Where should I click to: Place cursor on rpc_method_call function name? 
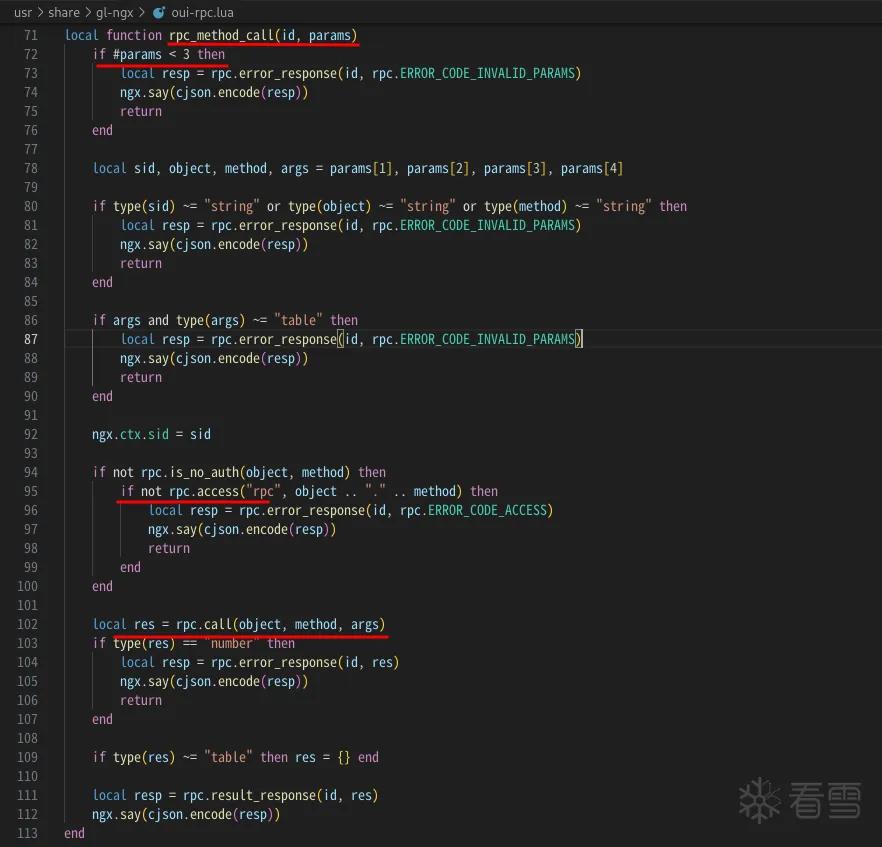[x=221, y=35]
